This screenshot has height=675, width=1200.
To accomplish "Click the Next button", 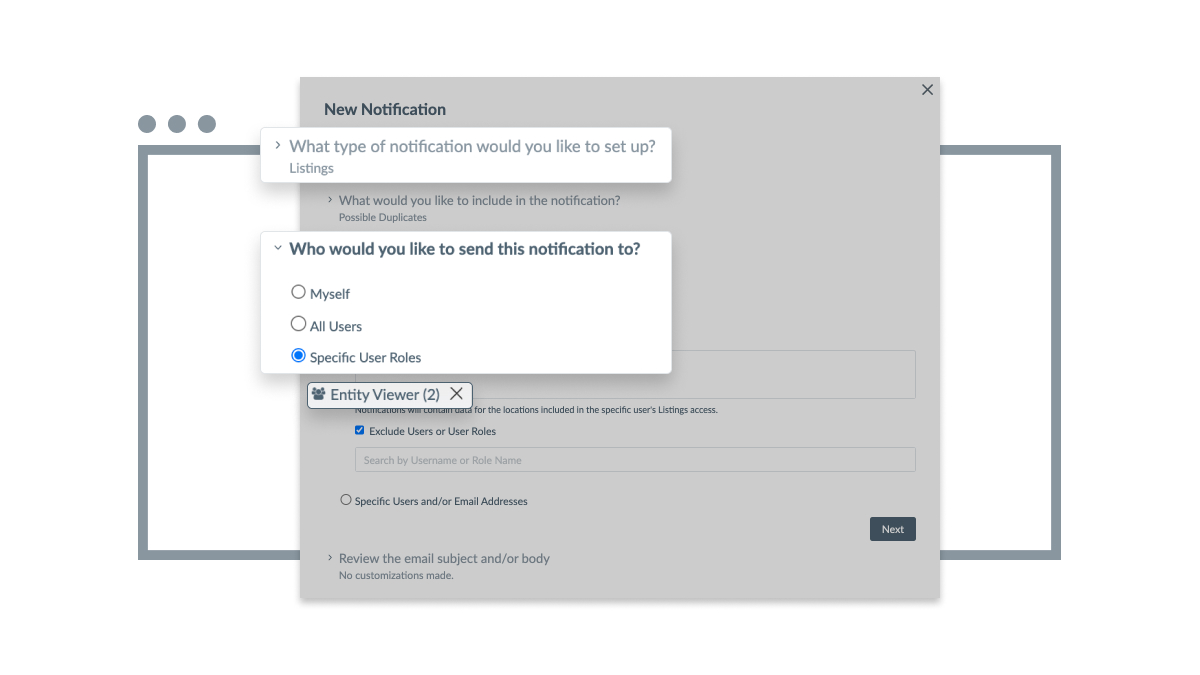I will pos(893,529).
